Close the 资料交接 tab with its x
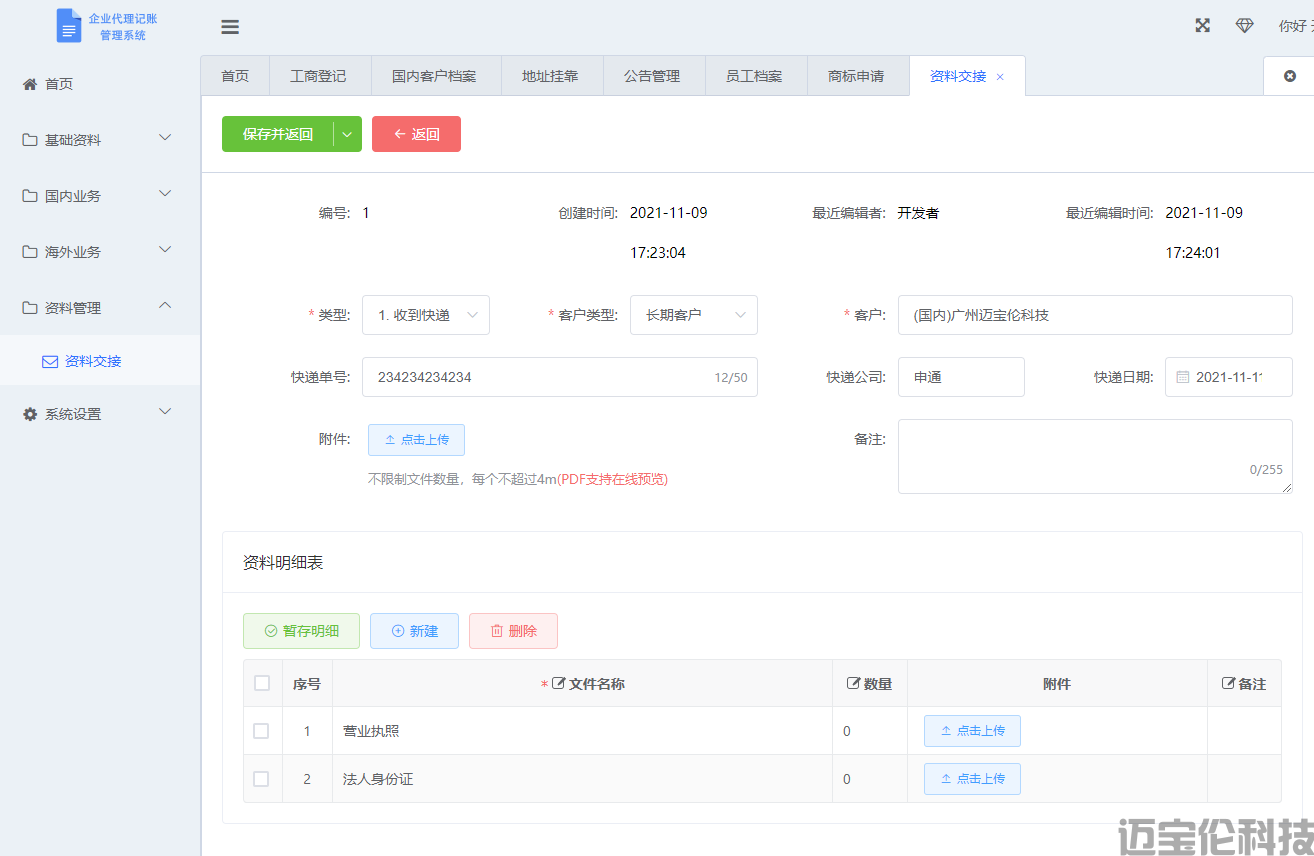 point(1000,77)
